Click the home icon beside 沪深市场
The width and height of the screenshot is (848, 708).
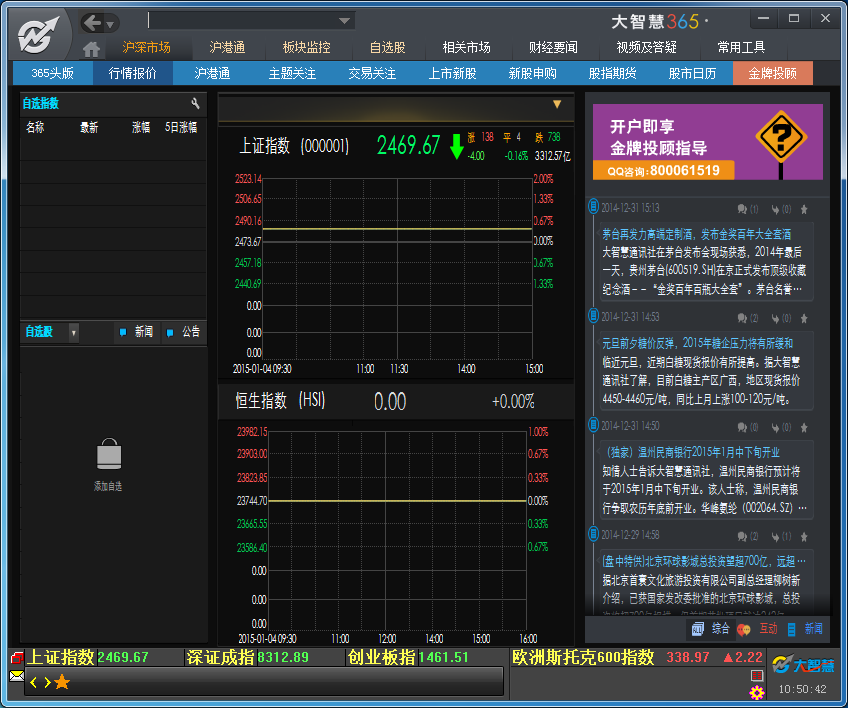[x=92, y=48]
